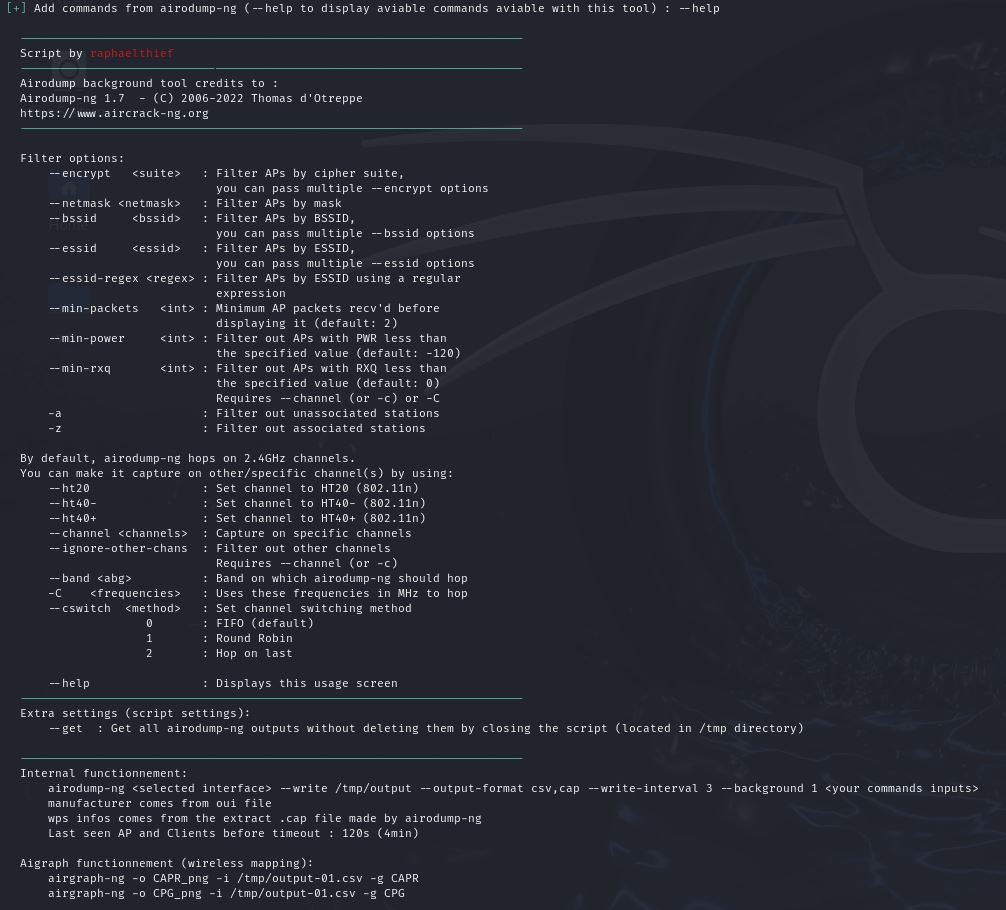Viewport: 1006px width, 910px height.
Task: Click the --encrypt option text
Action: [x=79, y=173]
